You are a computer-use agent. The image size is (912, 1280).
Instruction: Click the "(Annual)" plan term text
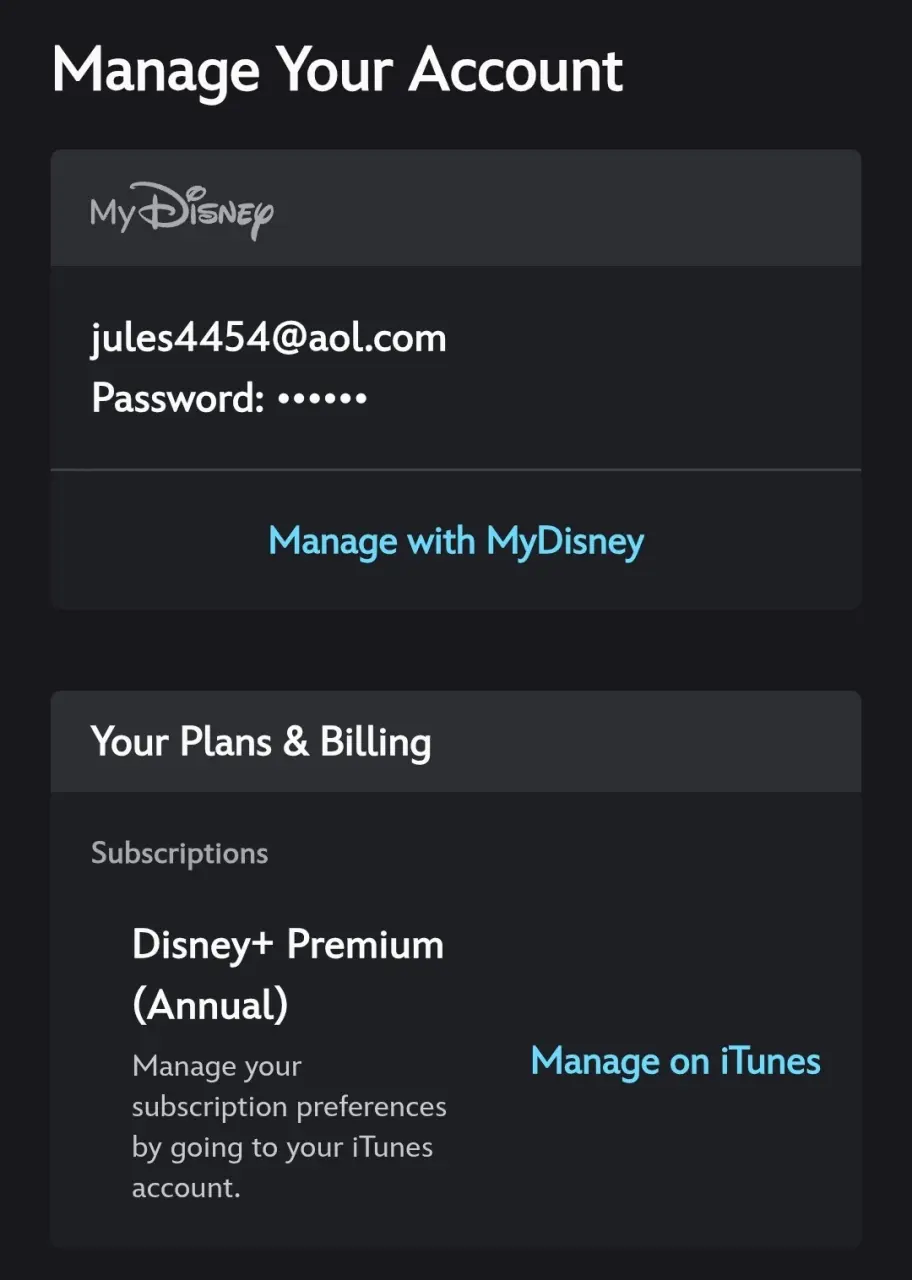click(x=210, y=1005)
